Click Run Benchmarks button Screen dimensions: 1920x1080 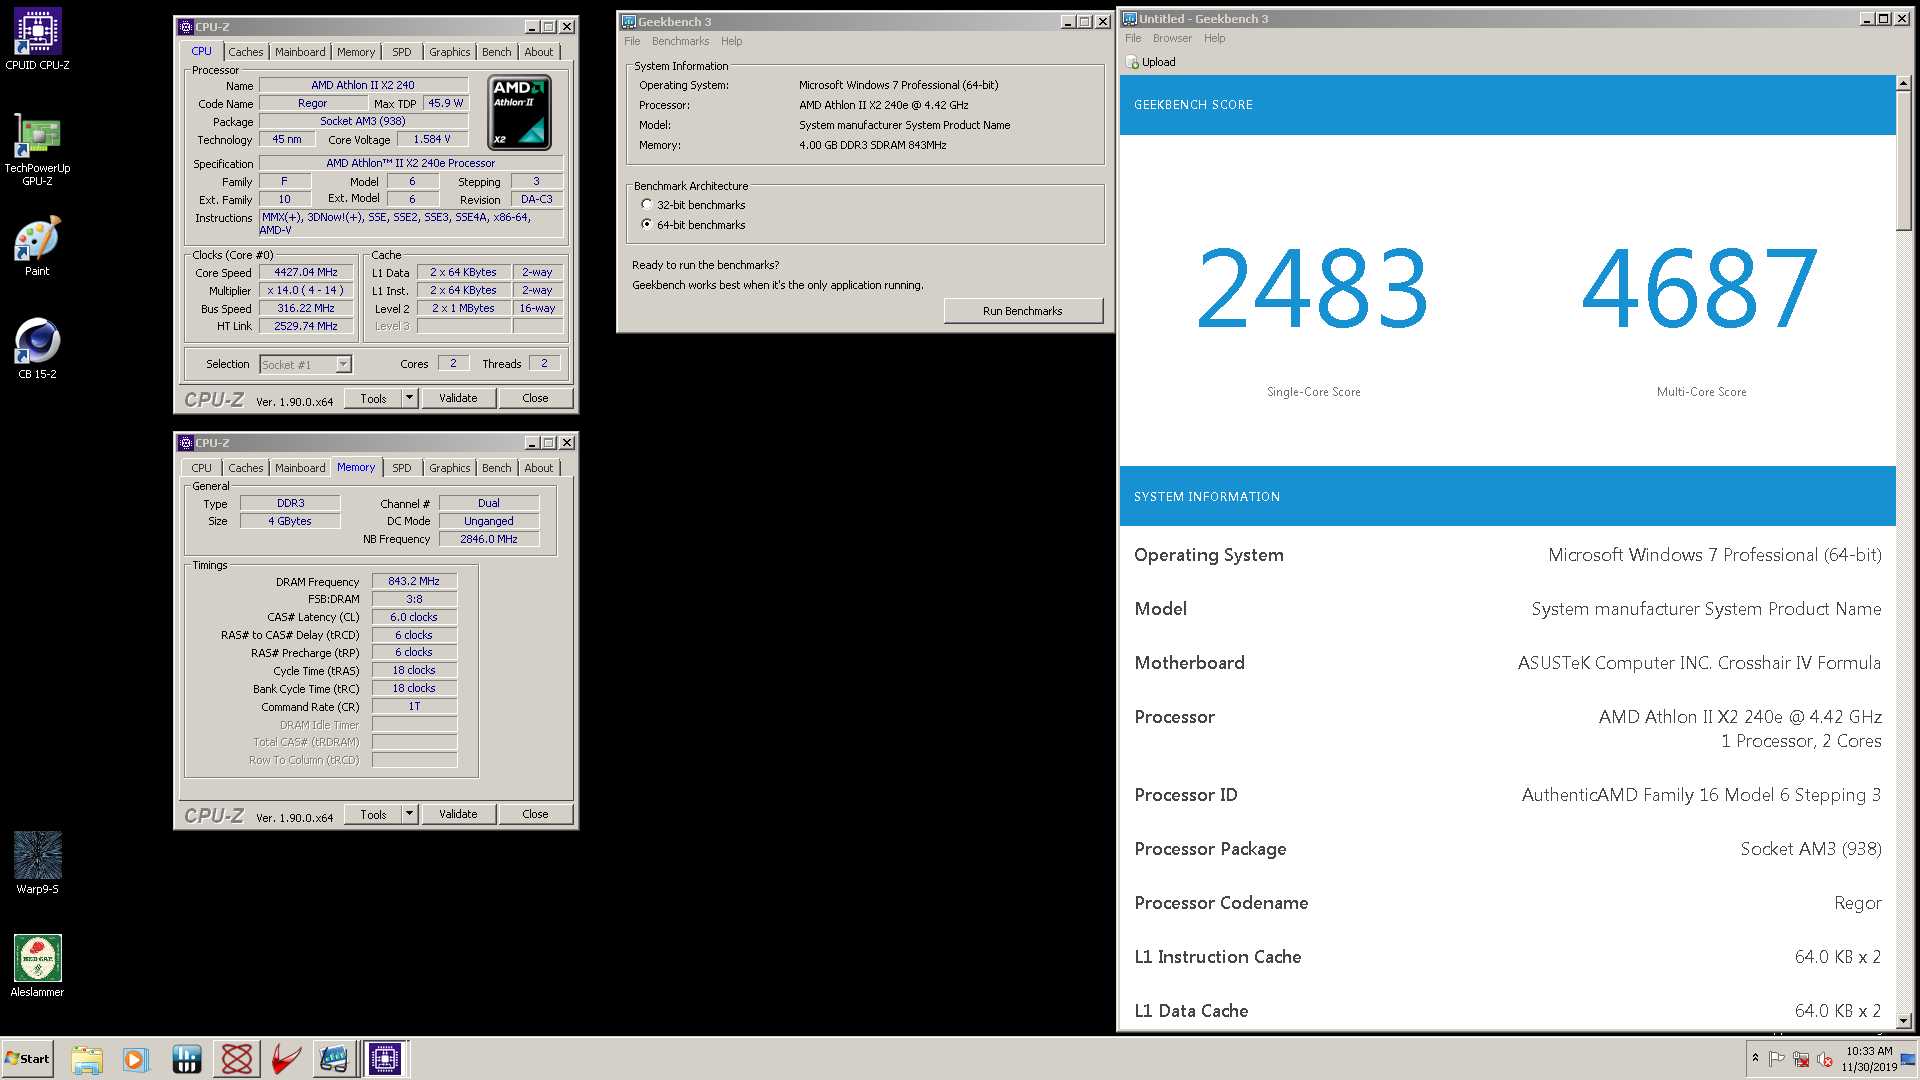[x=1022, y=311]
